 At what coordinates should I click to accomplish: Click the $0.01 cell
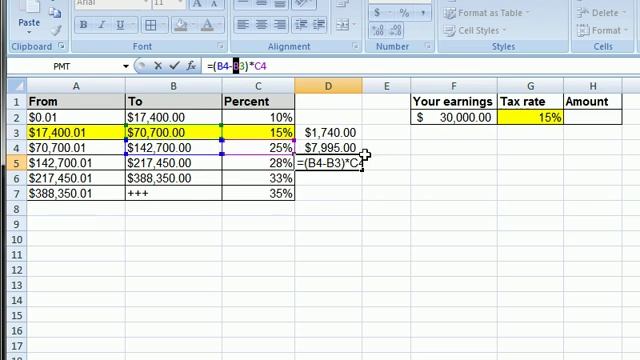(76, 118)
